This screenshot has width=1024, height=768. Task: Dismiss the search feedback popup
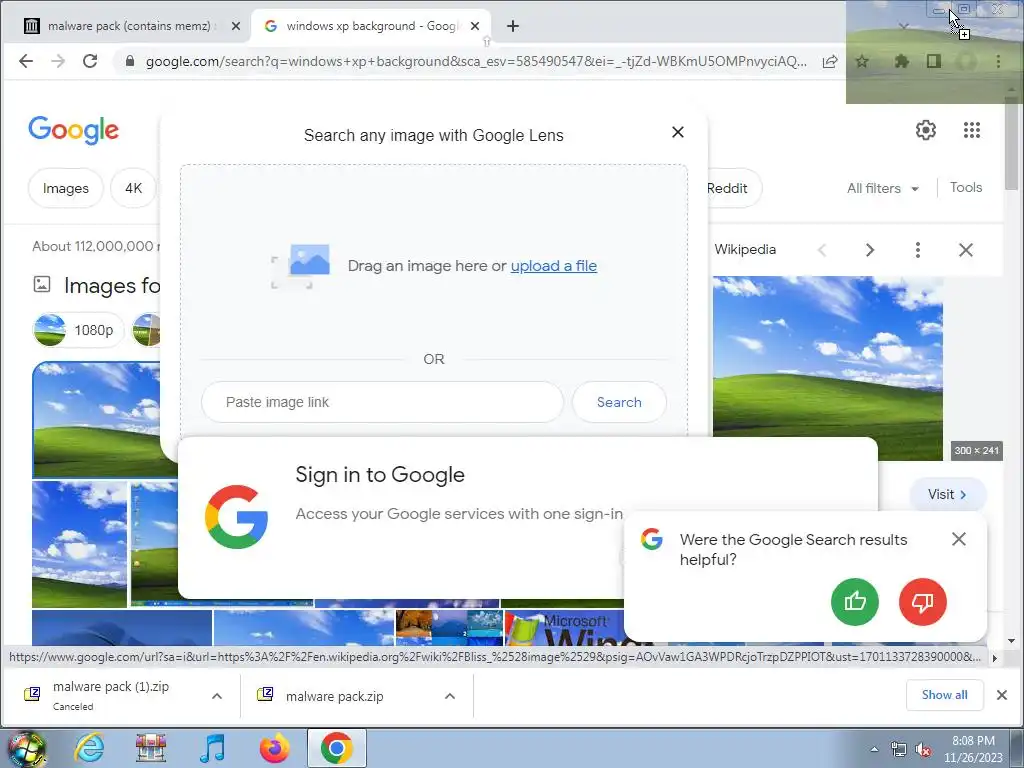point(959,539)
